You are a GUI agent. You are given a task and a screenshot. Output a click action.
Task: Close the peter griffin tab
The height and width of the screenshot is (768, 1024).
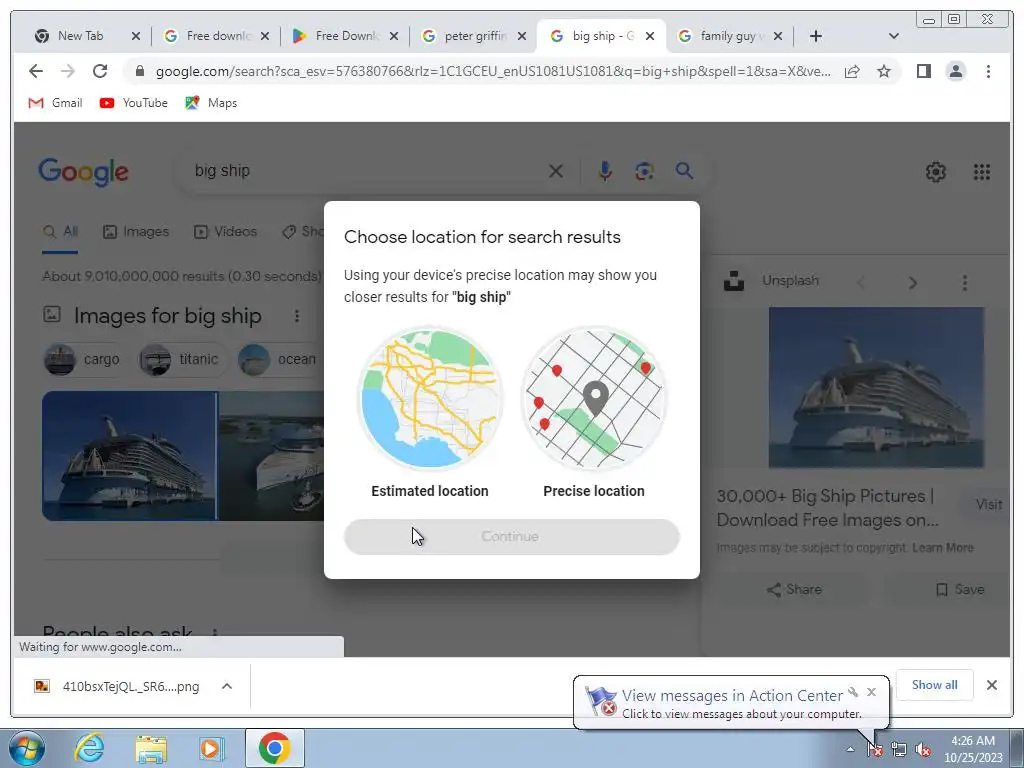522,36
